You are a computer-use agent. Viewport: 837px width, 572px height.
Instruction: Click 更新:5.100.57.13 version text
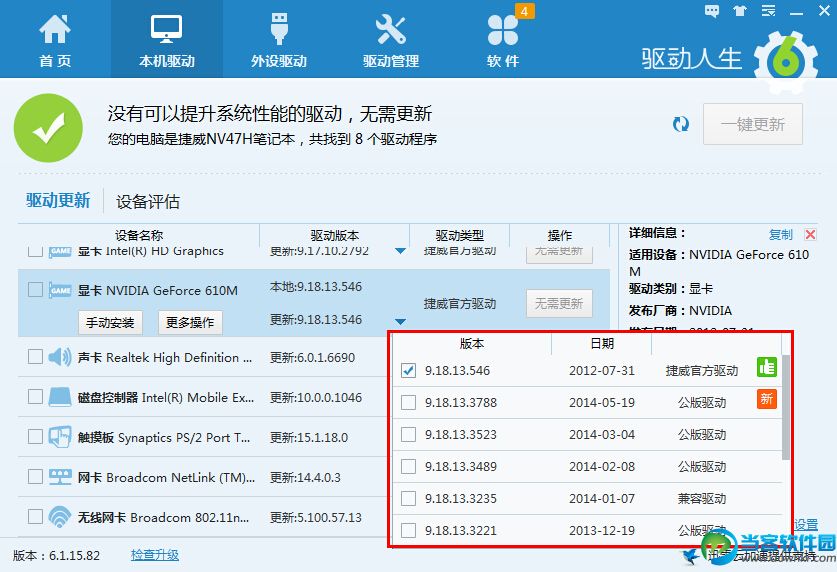click(x=315, y=518)
